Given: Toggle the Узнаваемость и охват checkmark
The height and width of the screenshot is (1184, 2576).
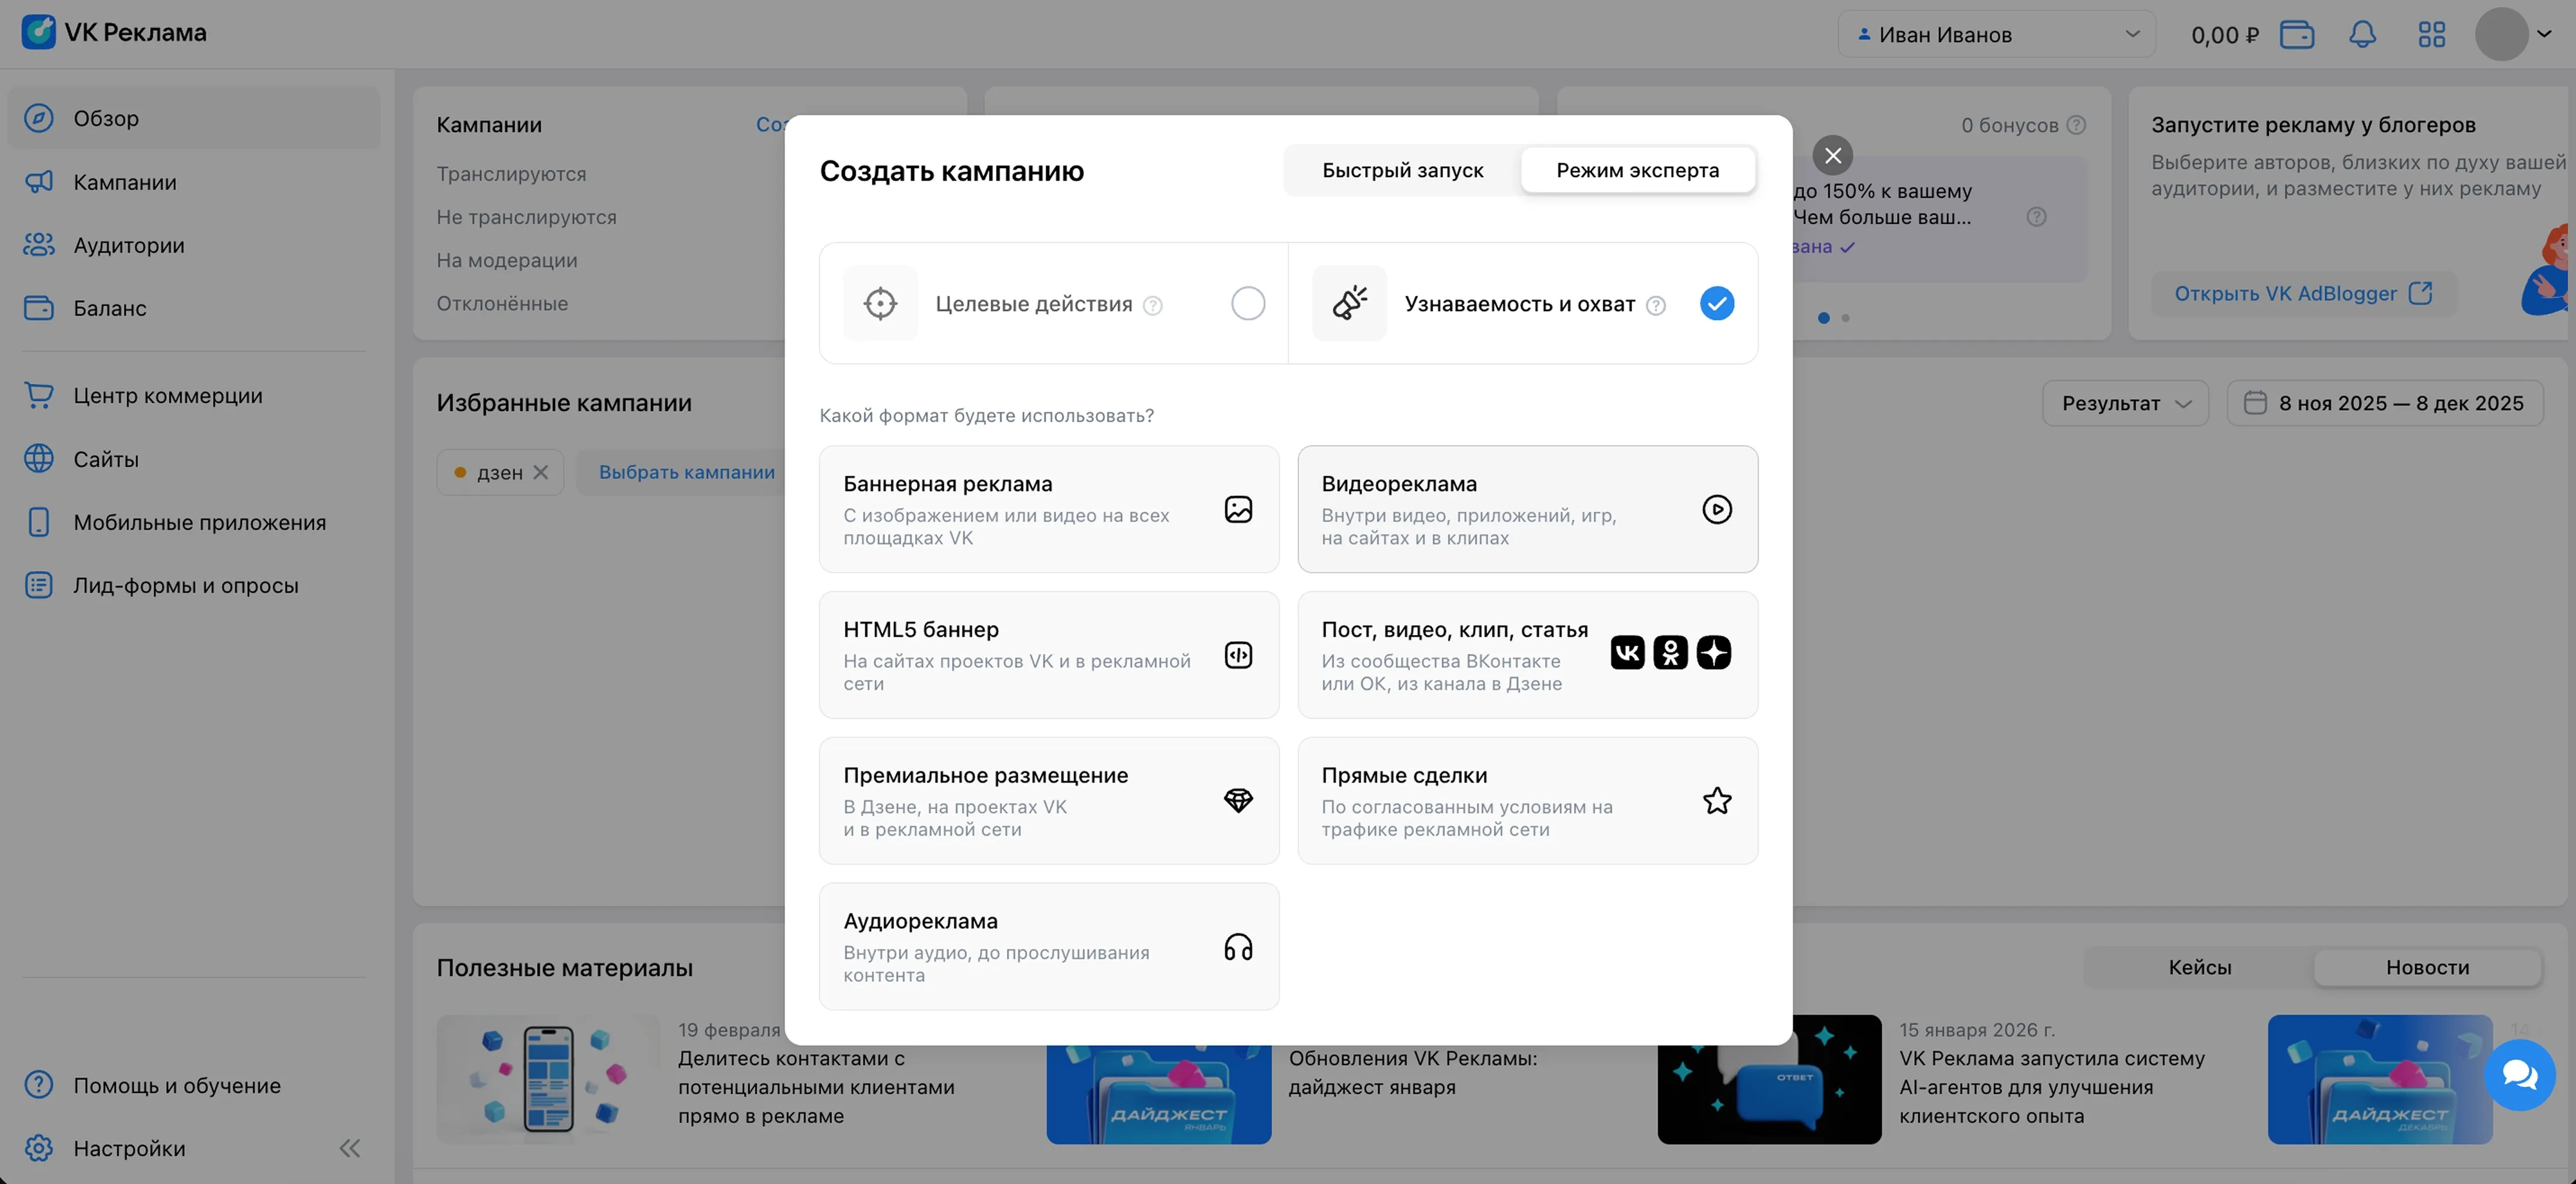Looking at the screenshot, I should click(1716, 303).
